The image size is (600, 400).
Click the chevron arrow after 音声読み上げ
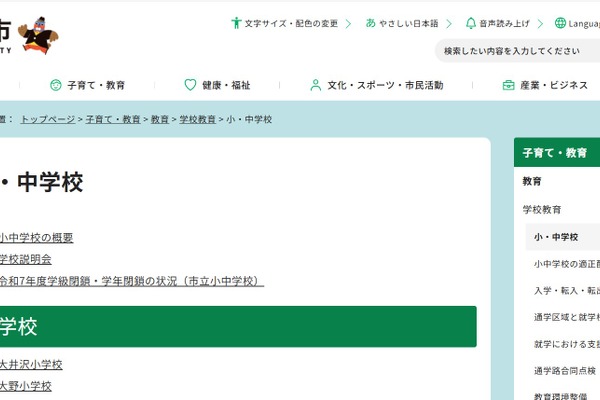[540, 24]
